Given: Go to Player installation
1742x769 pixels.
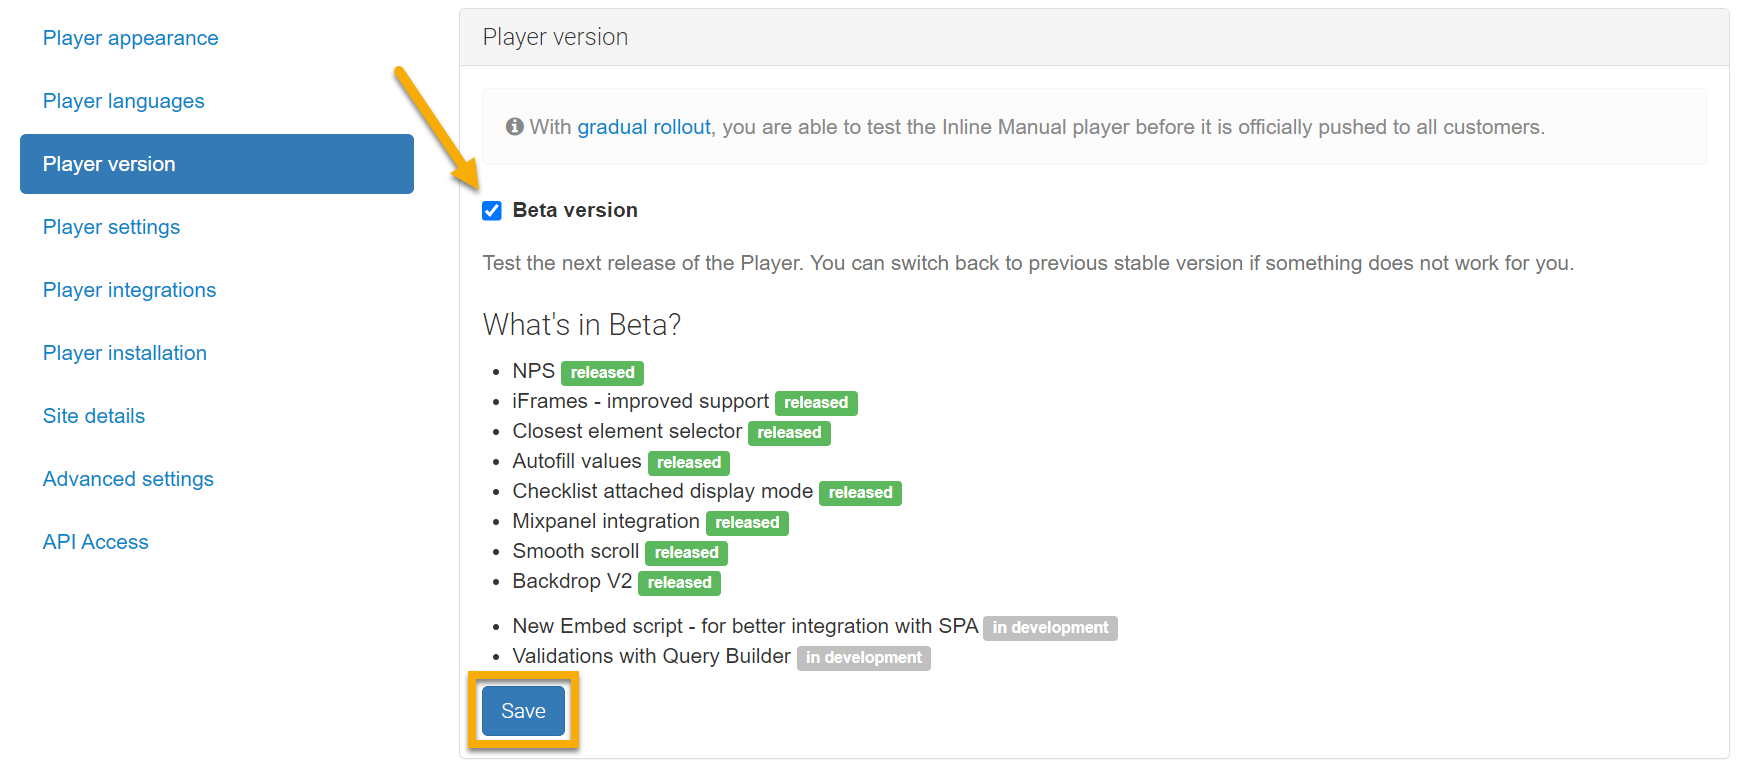Looking at the screenshot, I should [x=124, y=353].
